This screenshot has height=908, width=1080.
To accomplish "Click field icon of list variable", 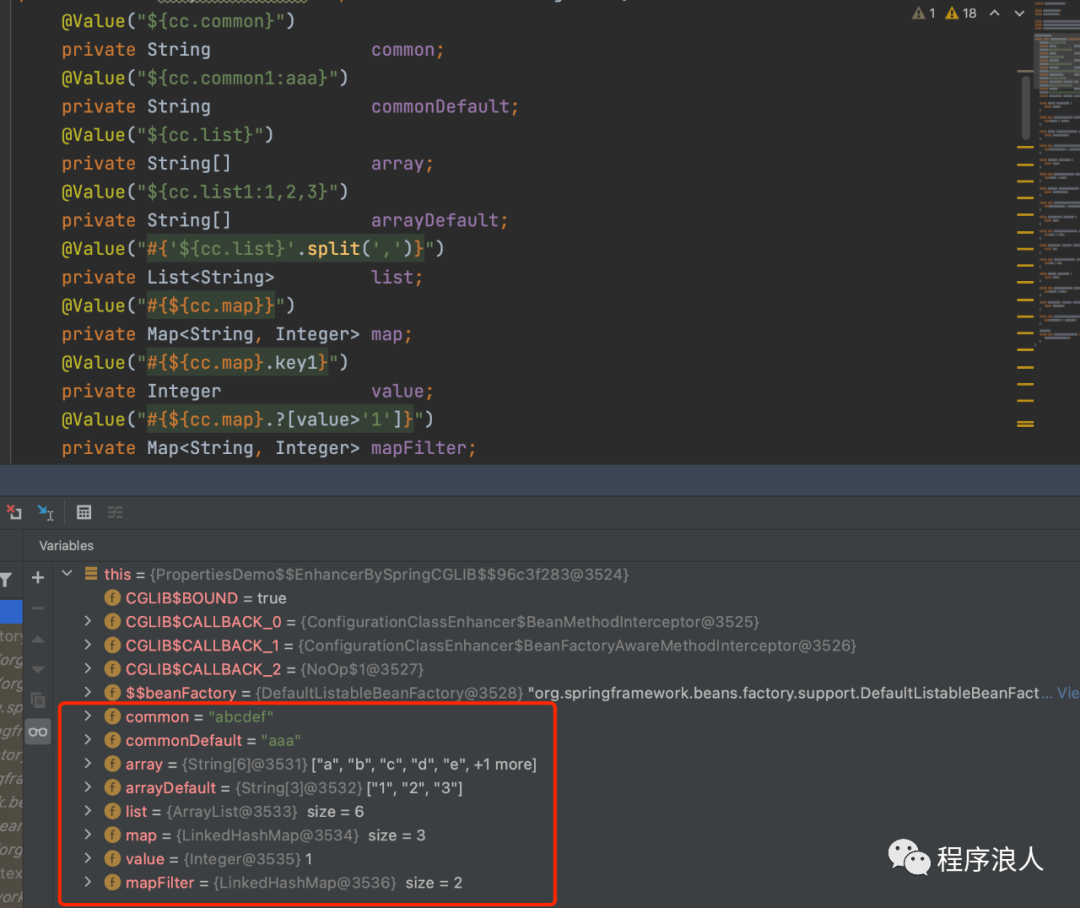I will tap(112, 812).
